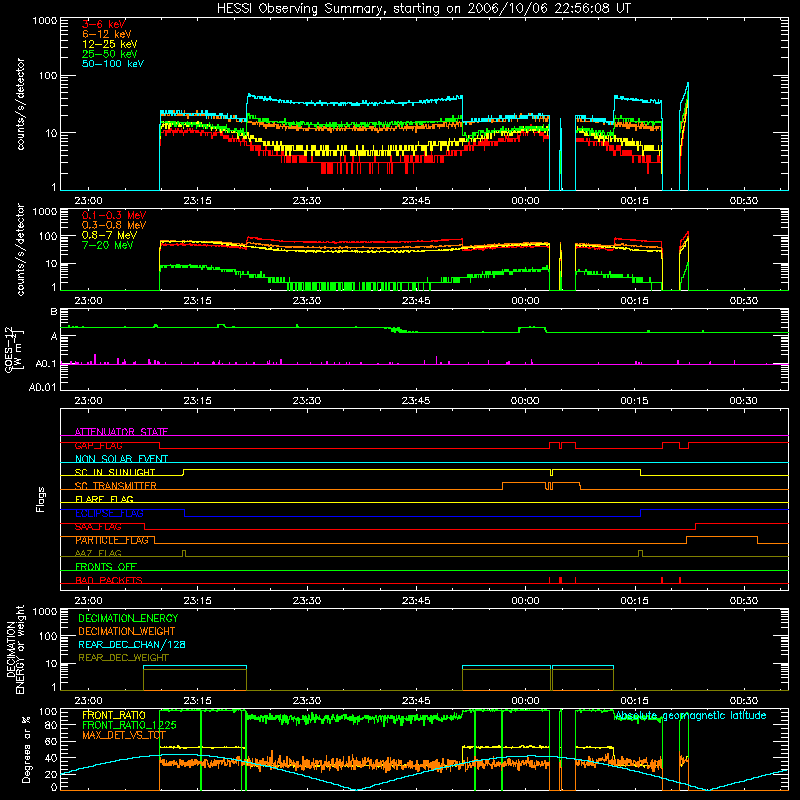Select the orange 6-12 keV legend label

coord(107,34)
